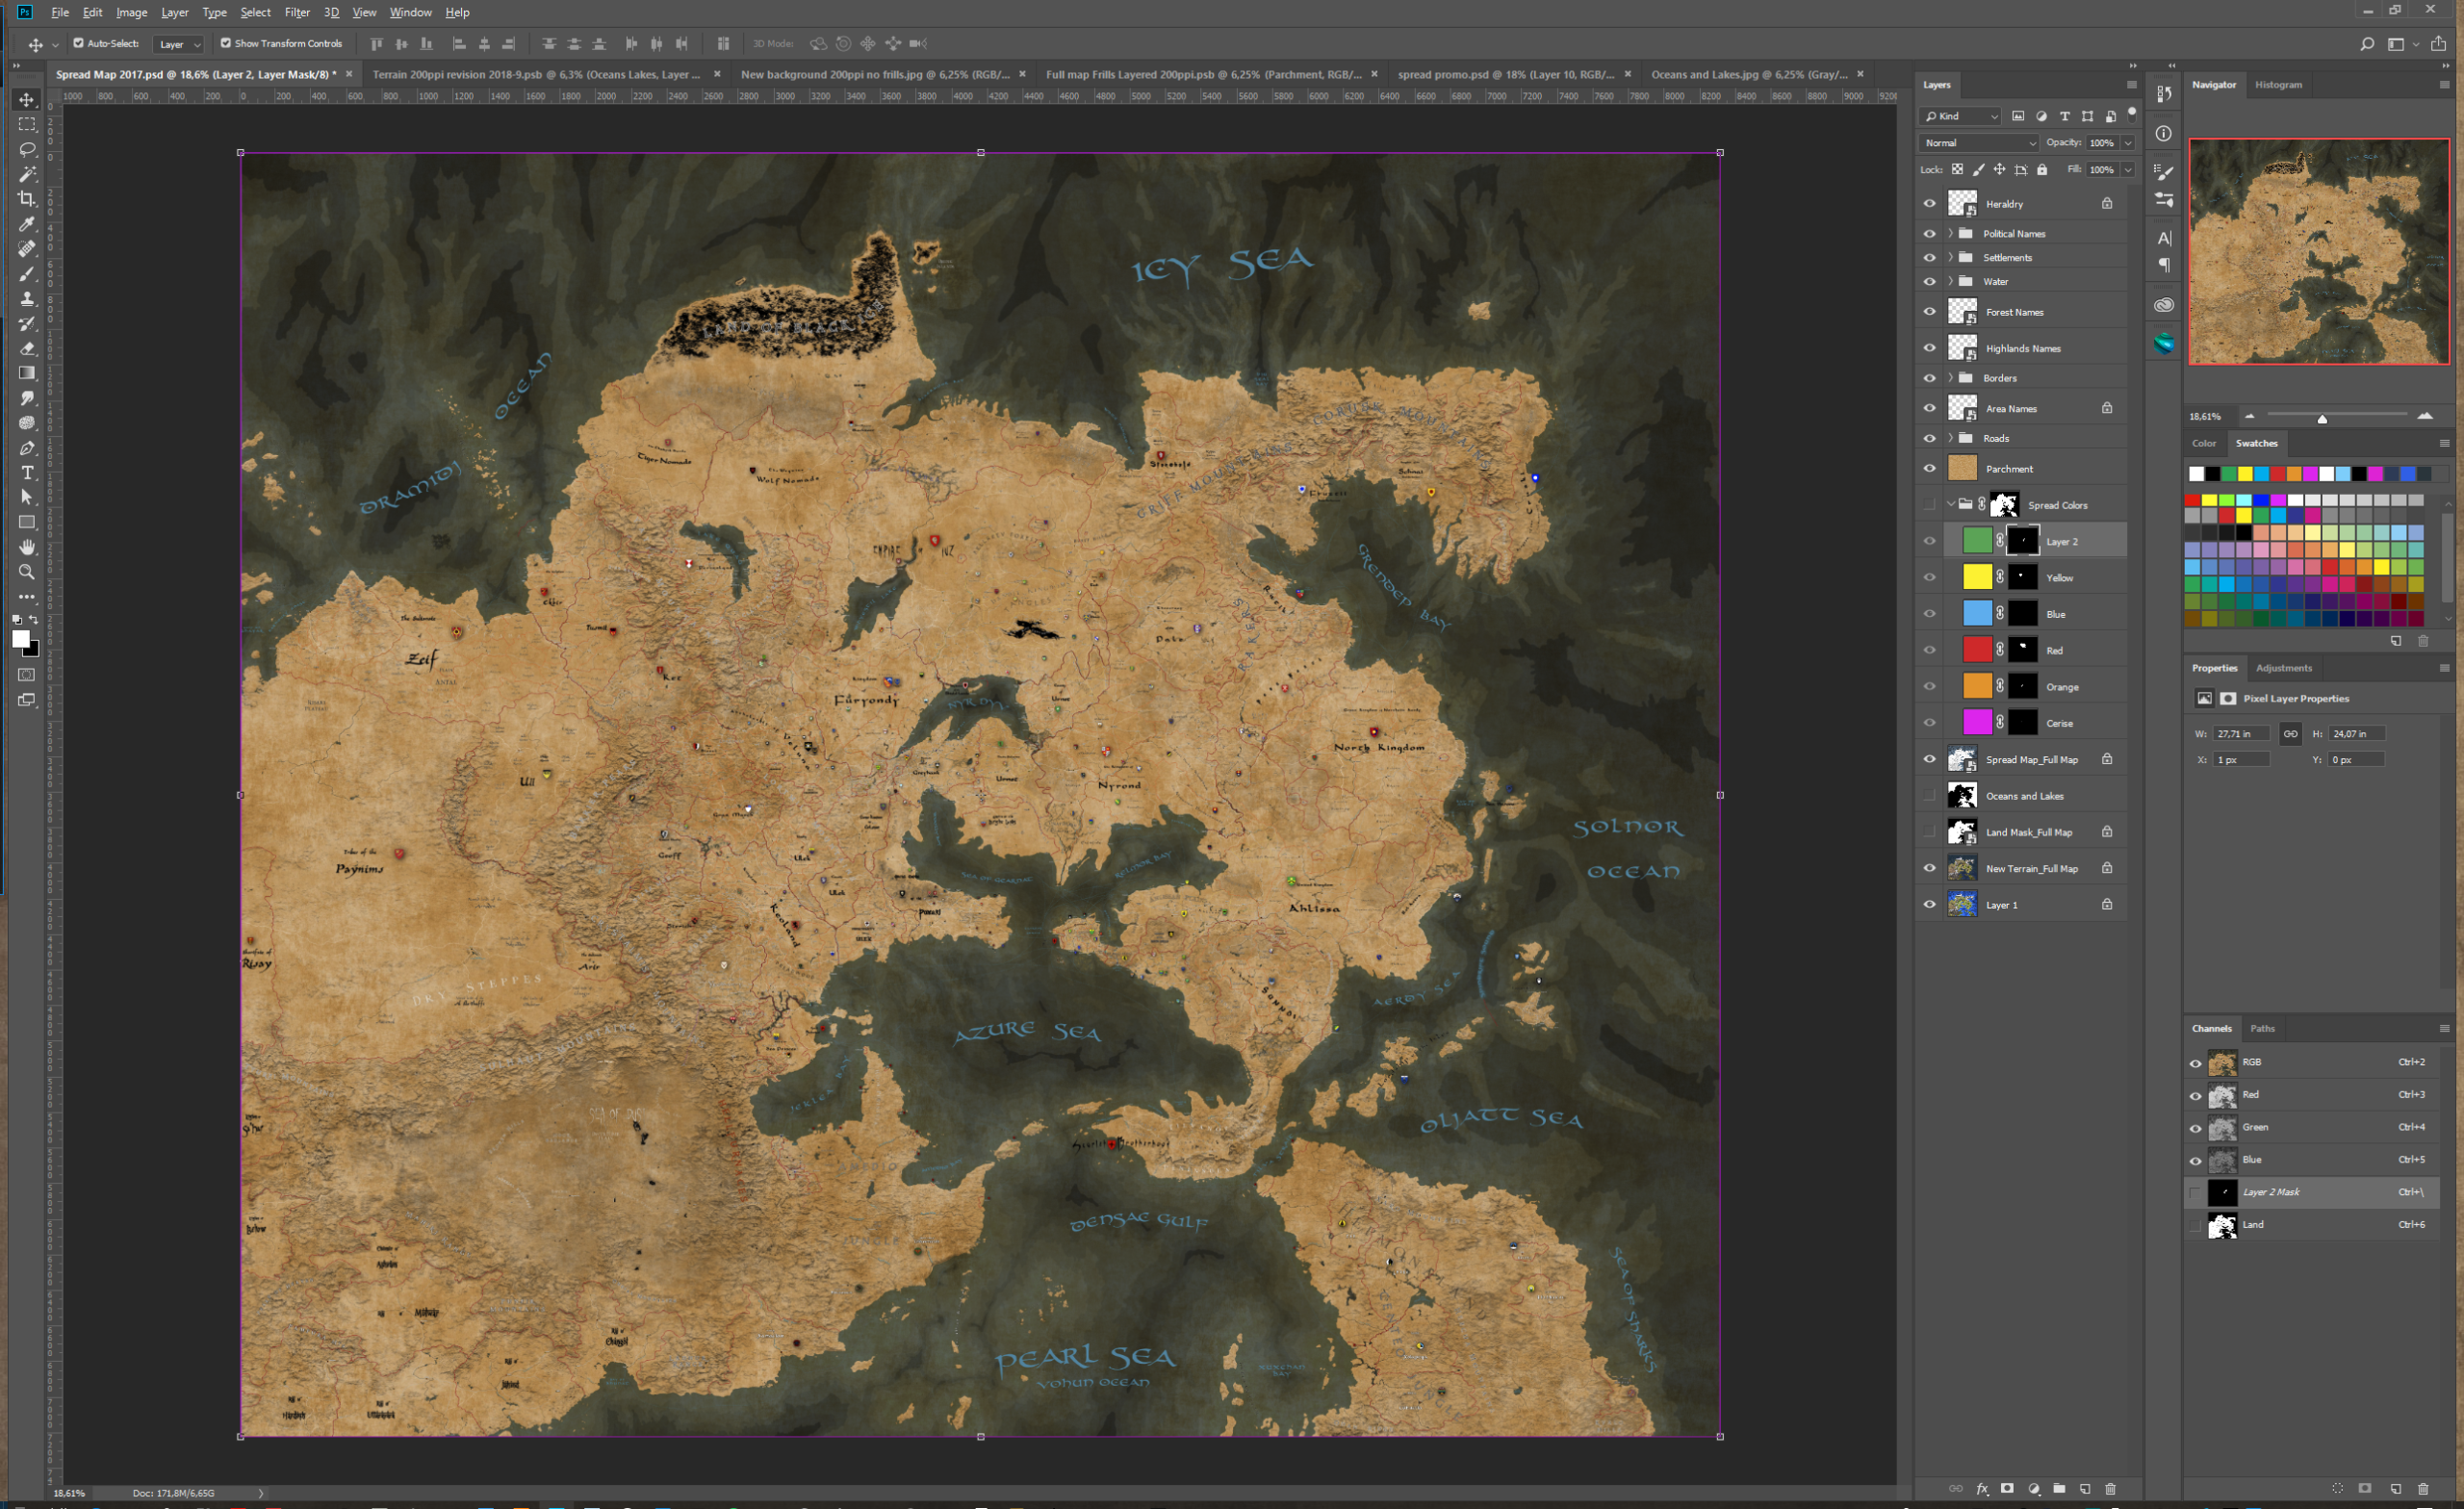Click the foreground color swatch
This screenshot has height=1509, width=2464.
(20, 638)
